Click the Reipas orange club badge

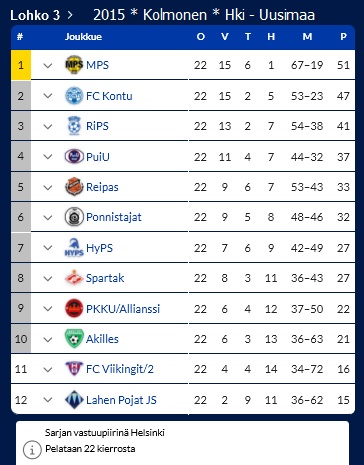pyautogui.click(x=74, y=187)
